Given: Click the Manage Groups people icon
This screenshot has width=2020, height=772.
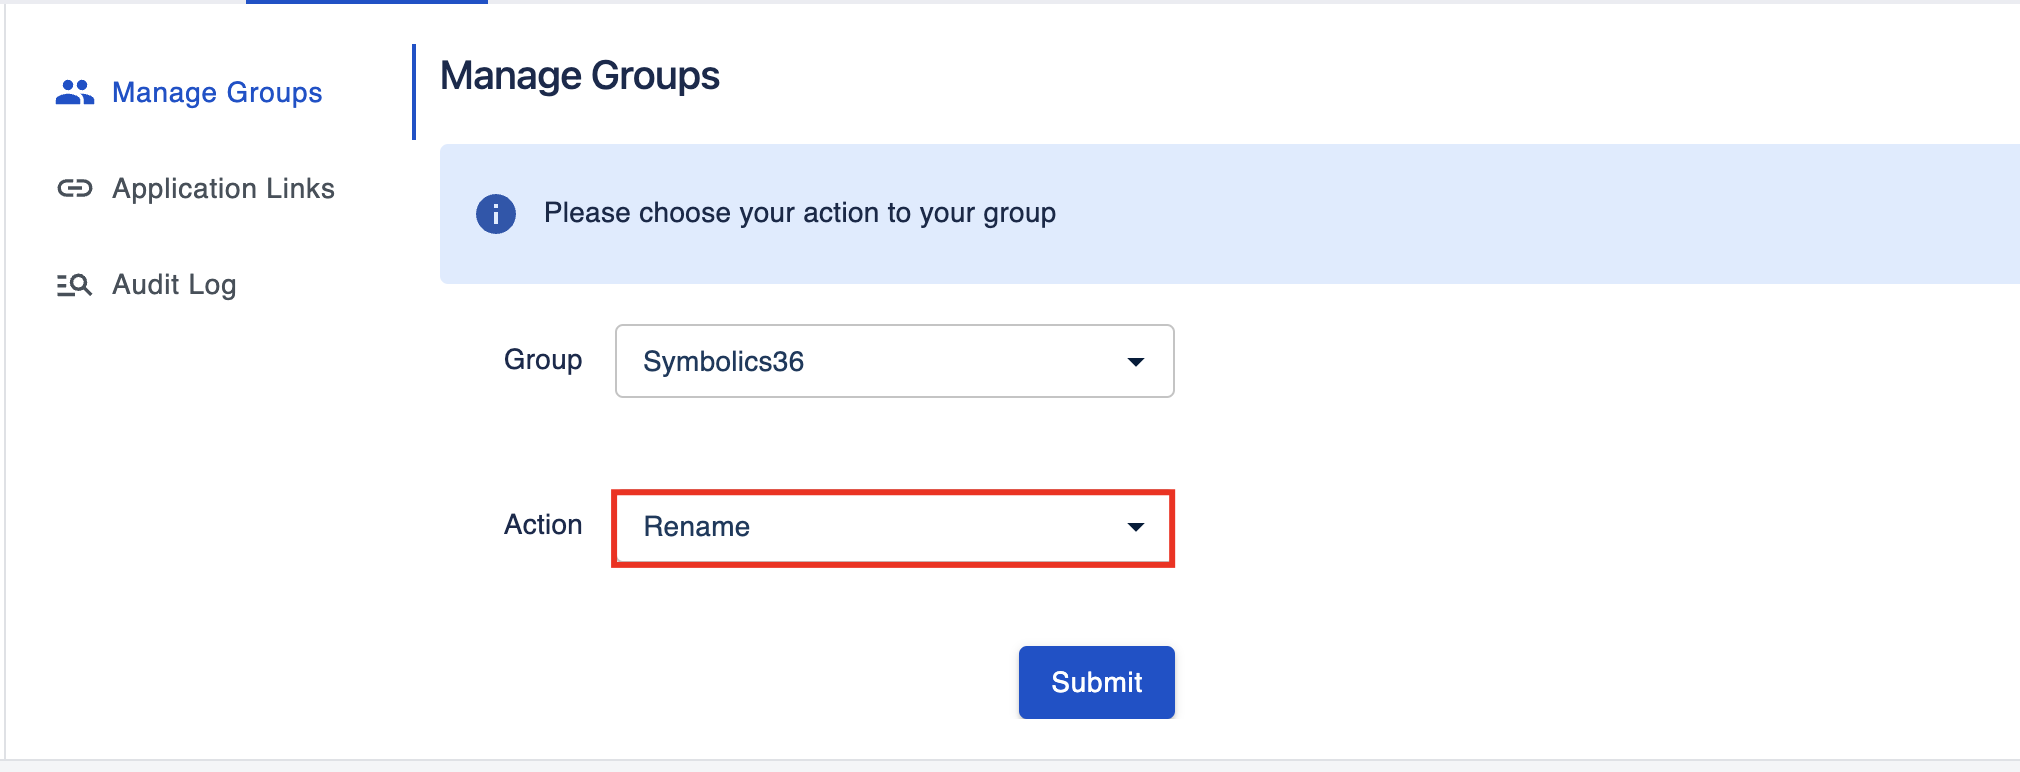Looking at the screenshot, I should [74, 92].
